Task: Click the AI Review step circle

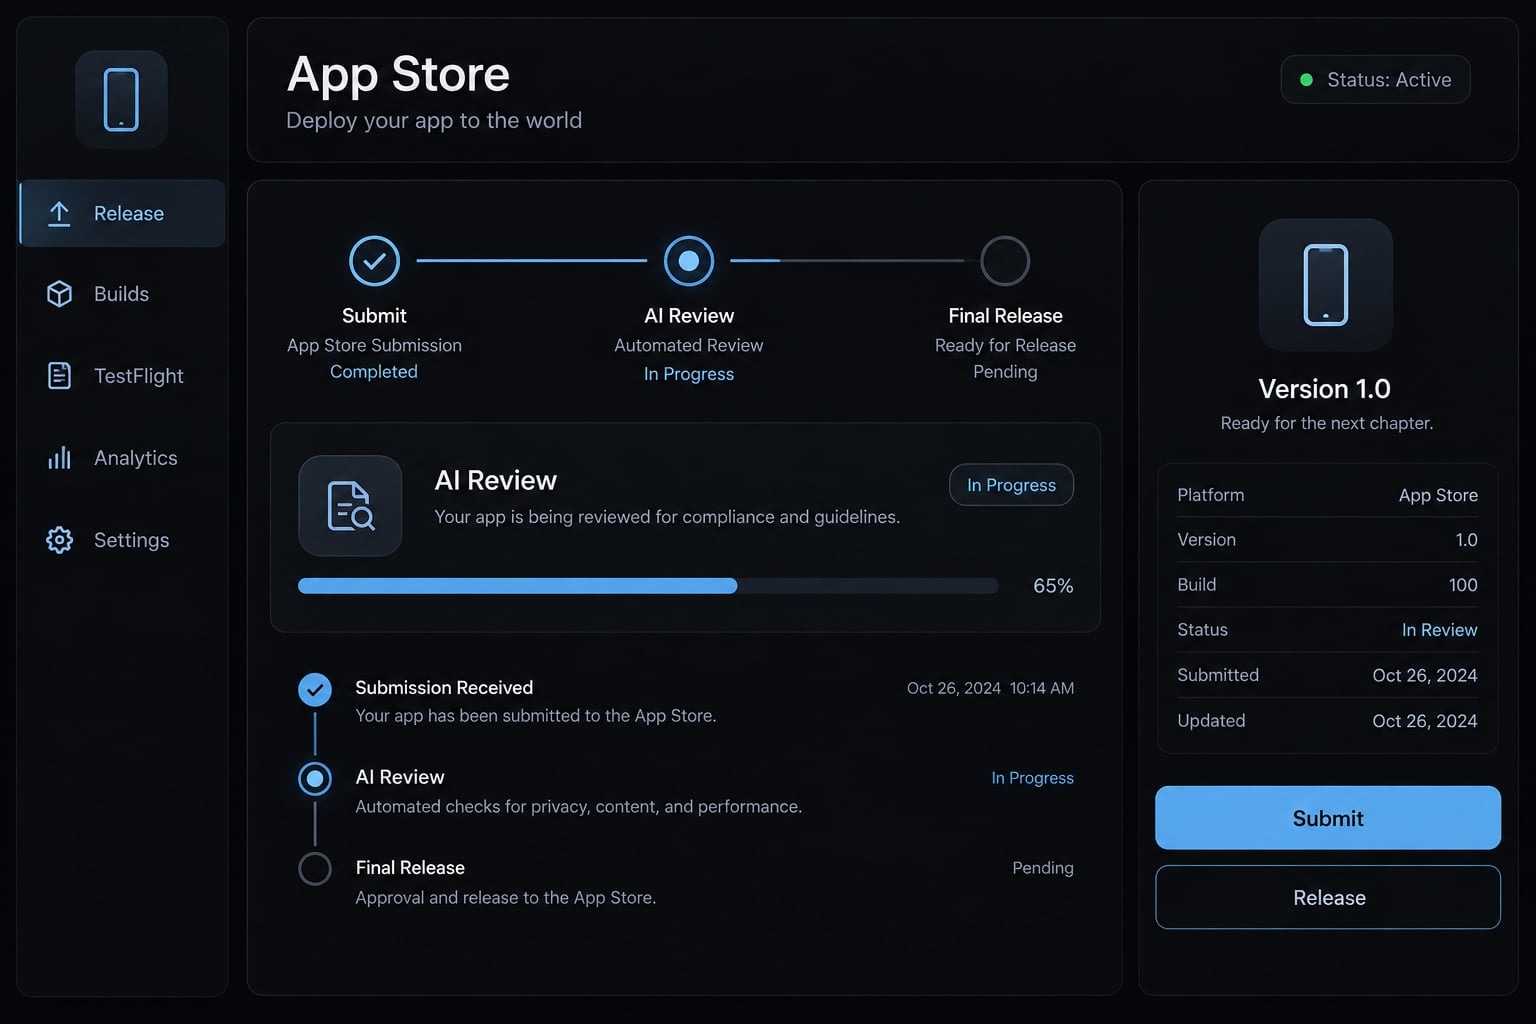Action: click(689, 261)
